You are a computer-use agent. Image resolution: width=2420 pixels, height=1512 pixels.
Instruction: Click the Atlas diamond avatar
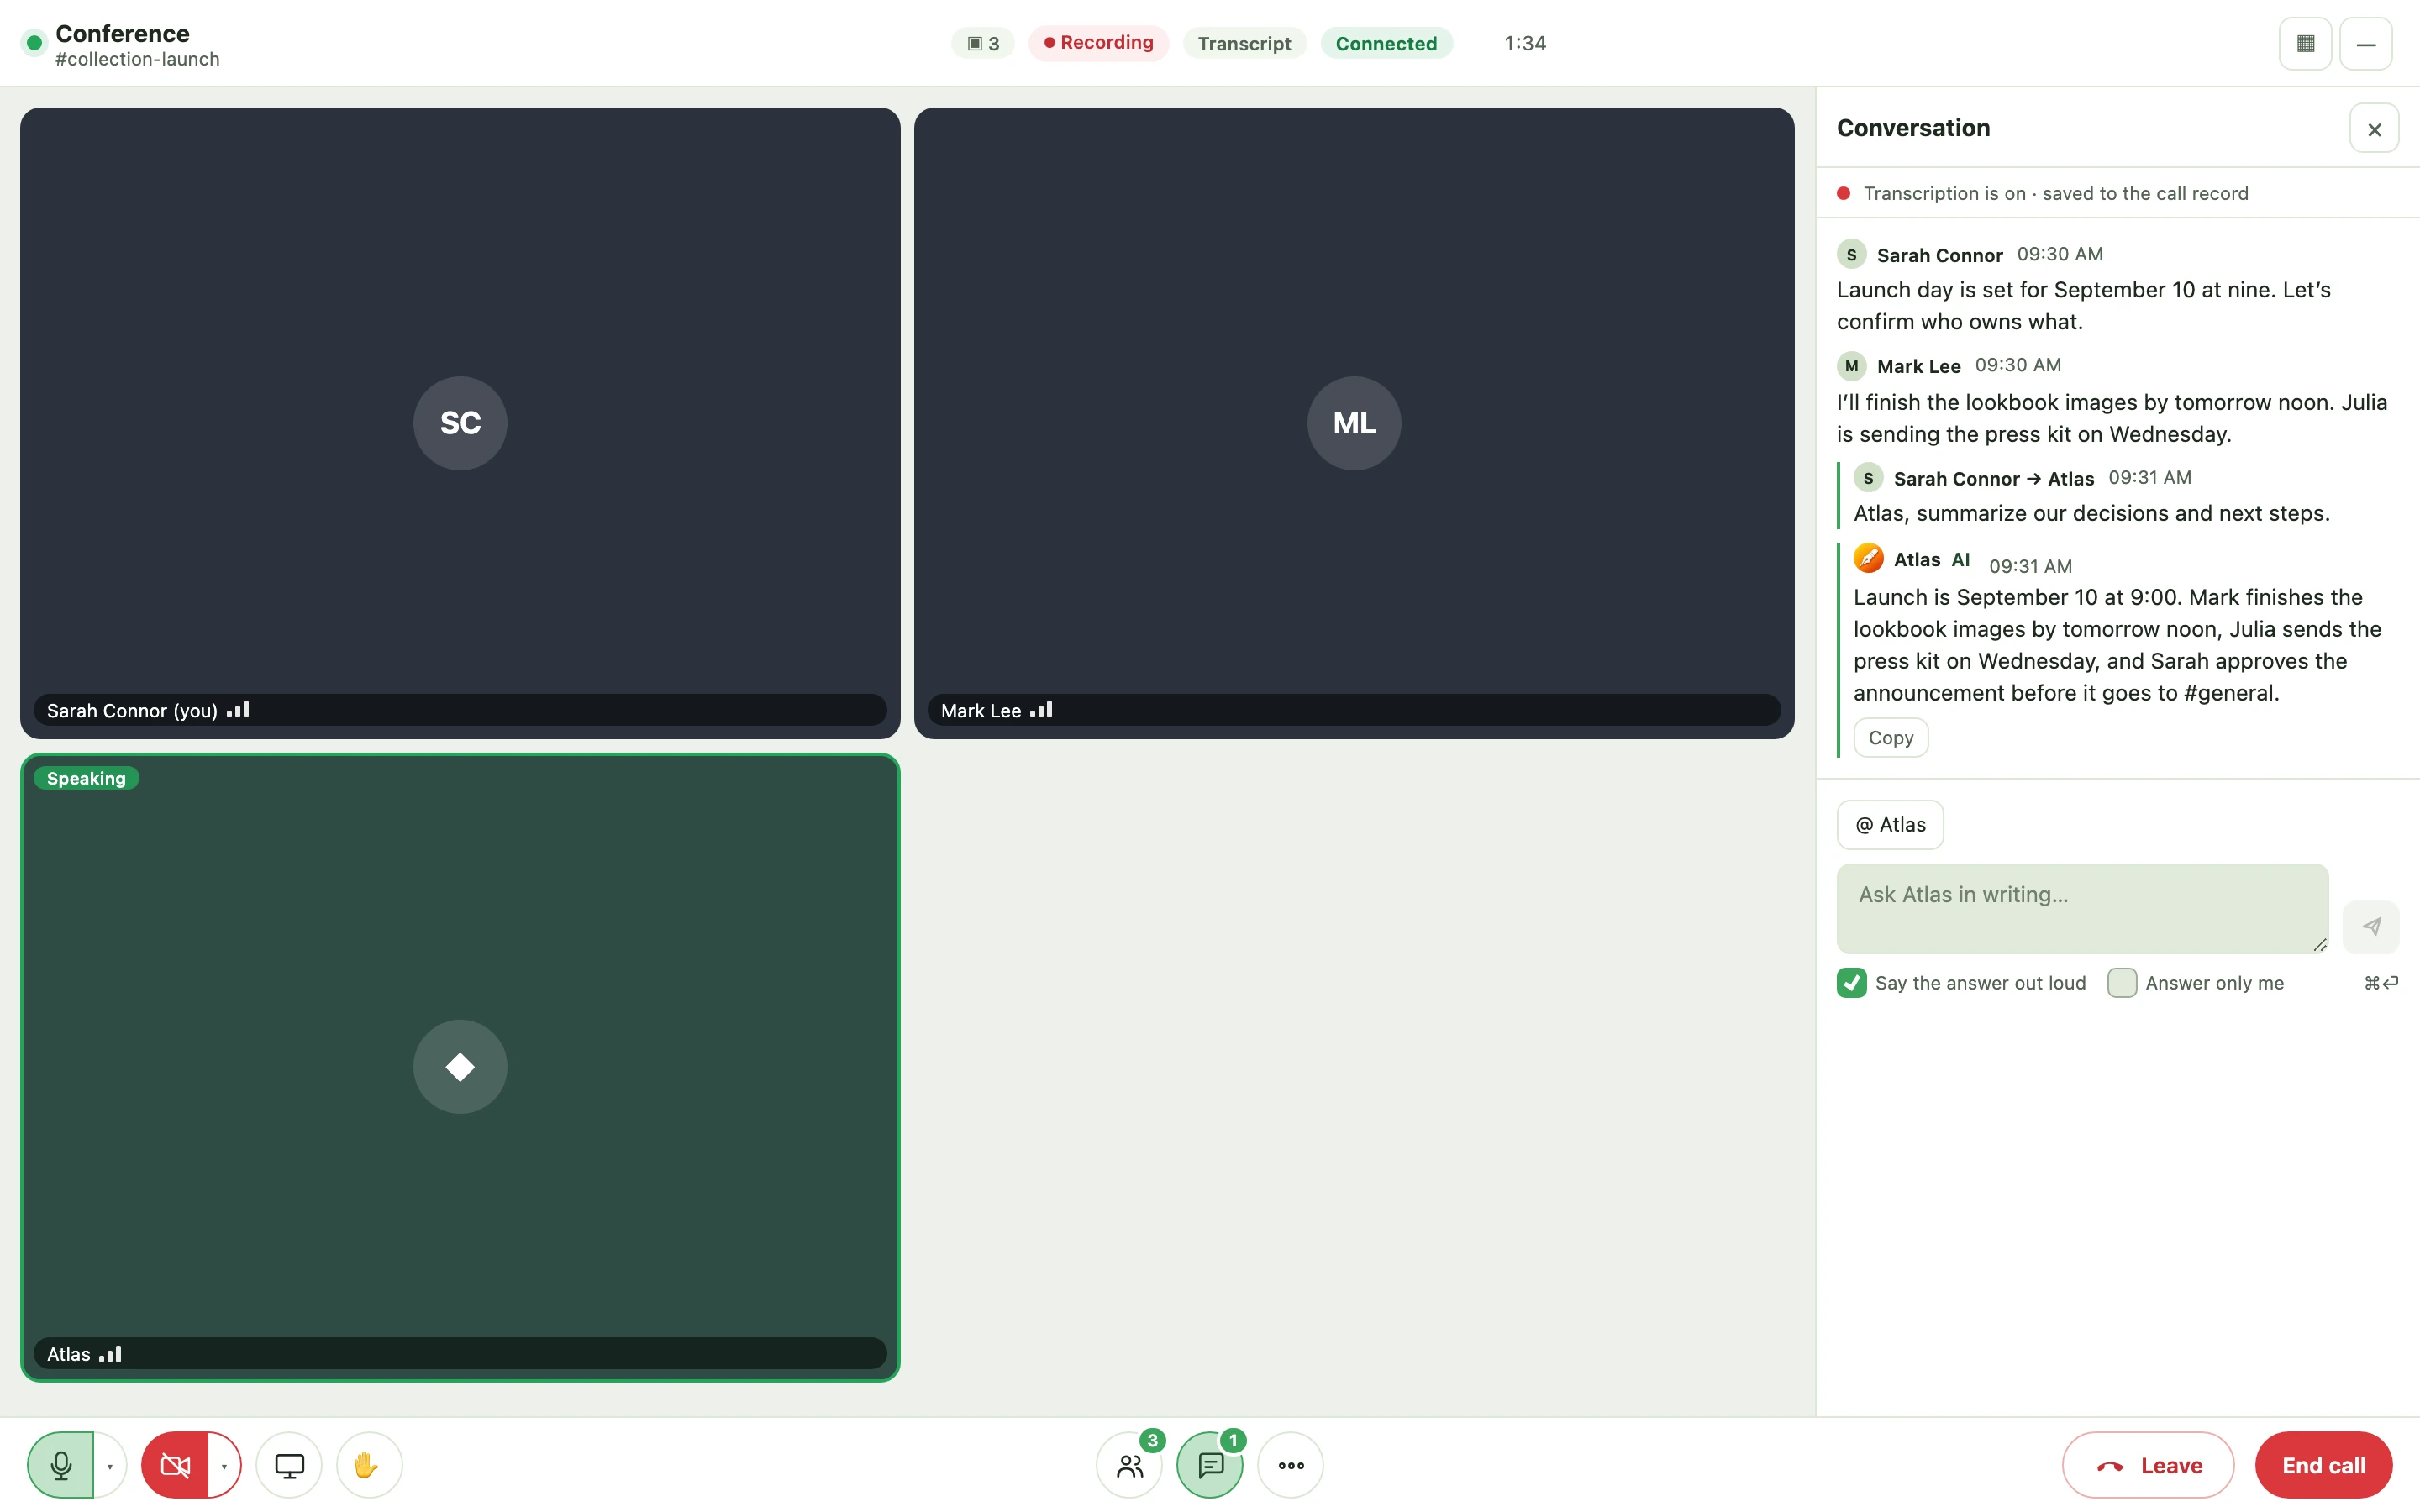point(460,1066)
